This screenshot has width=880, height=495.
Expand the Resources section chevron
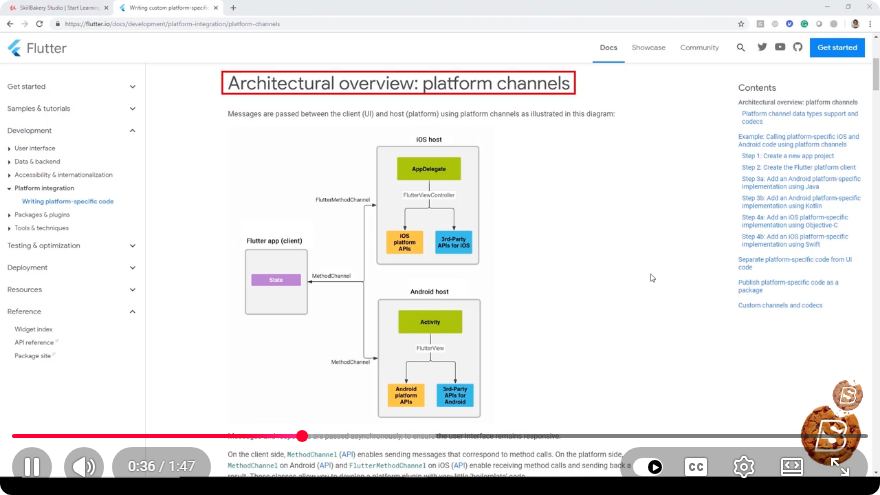[x=132, y=290]
